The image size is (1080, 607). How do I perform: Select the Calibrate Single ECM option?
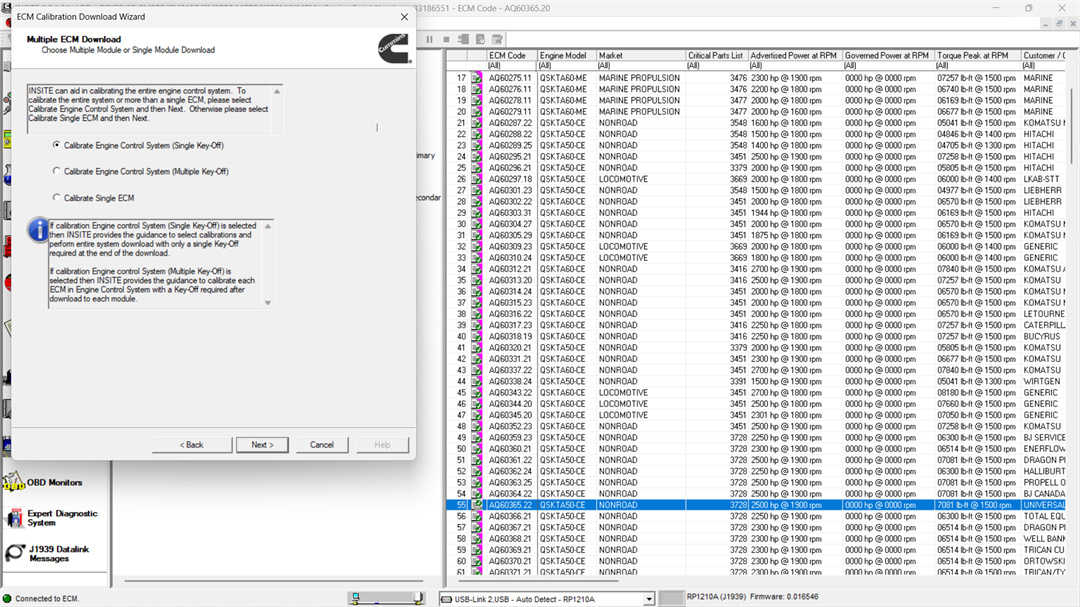tap(57, 198)
